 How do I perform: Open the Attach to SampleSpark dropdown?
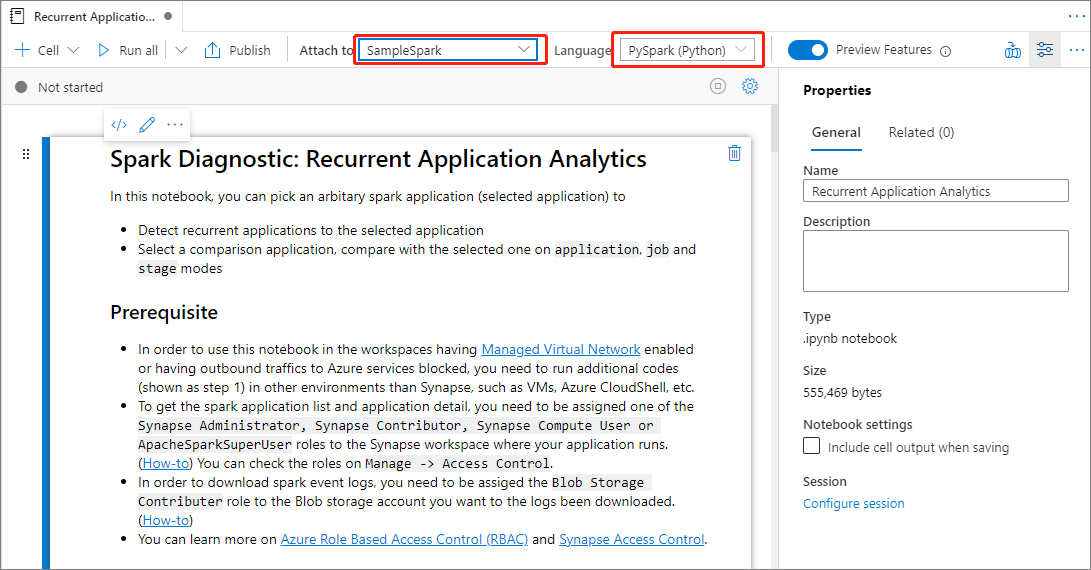tap(448, 50)
